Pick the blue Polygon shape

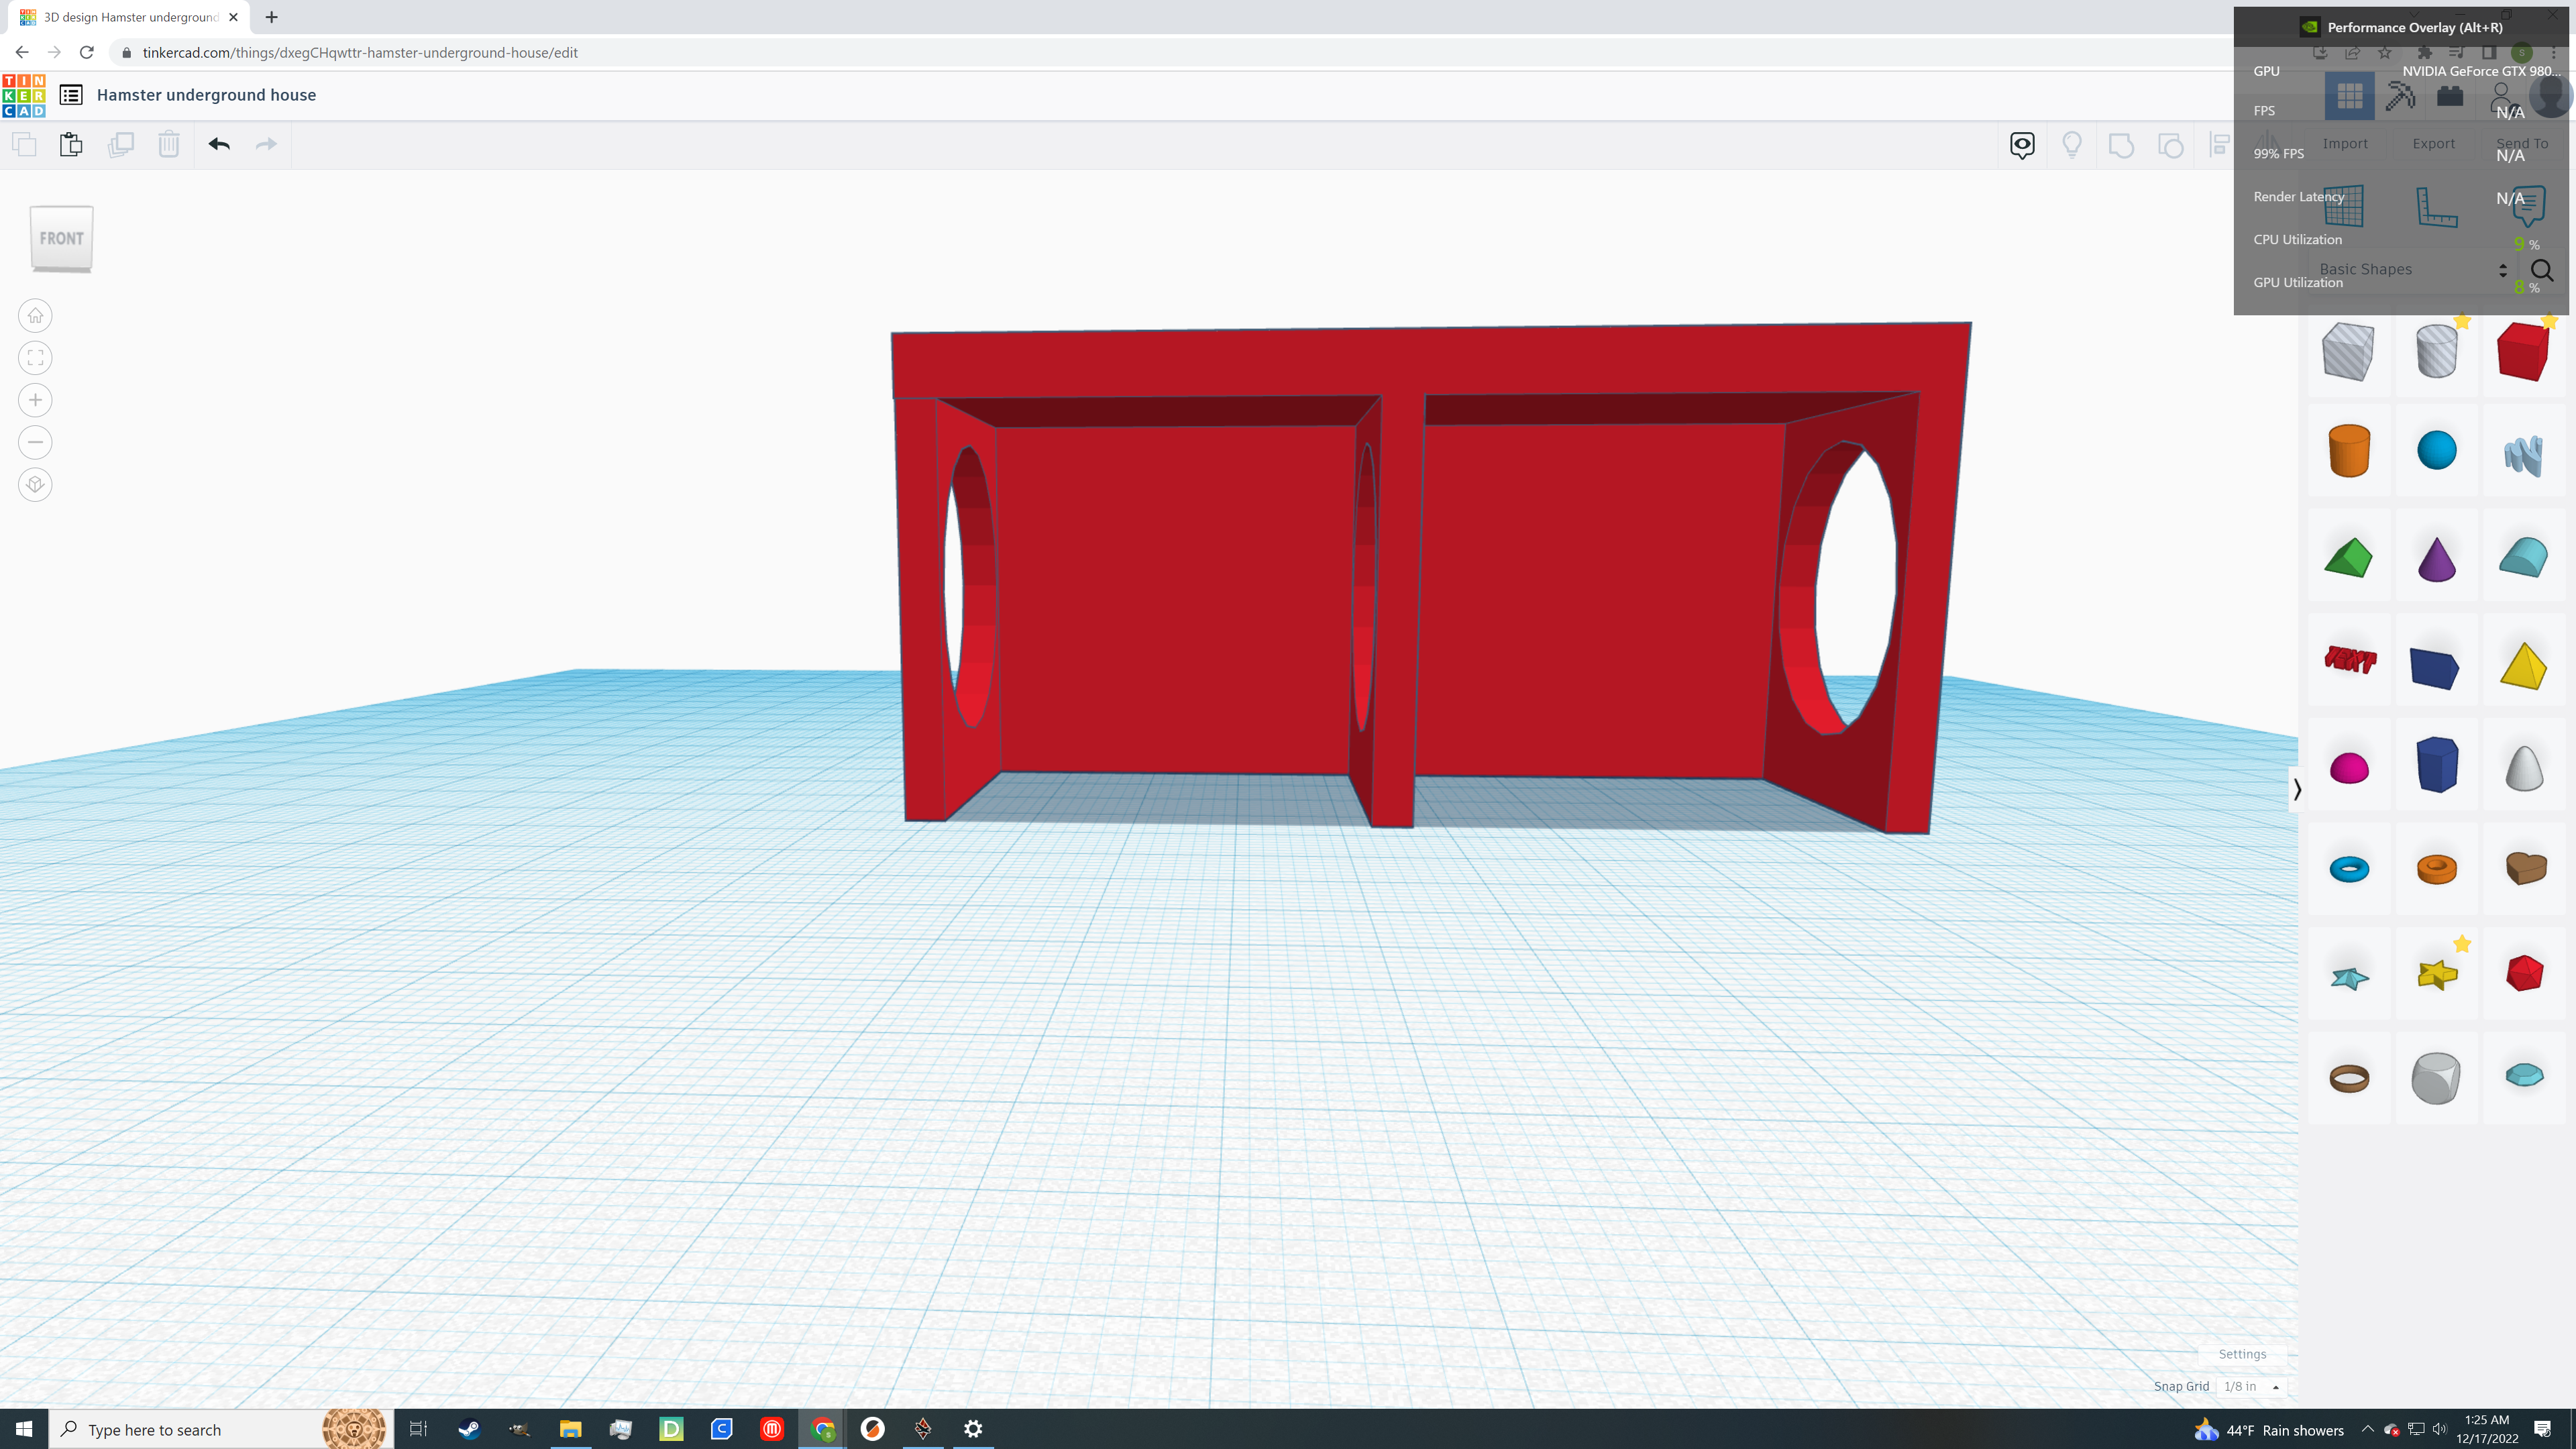(2436, 765)
